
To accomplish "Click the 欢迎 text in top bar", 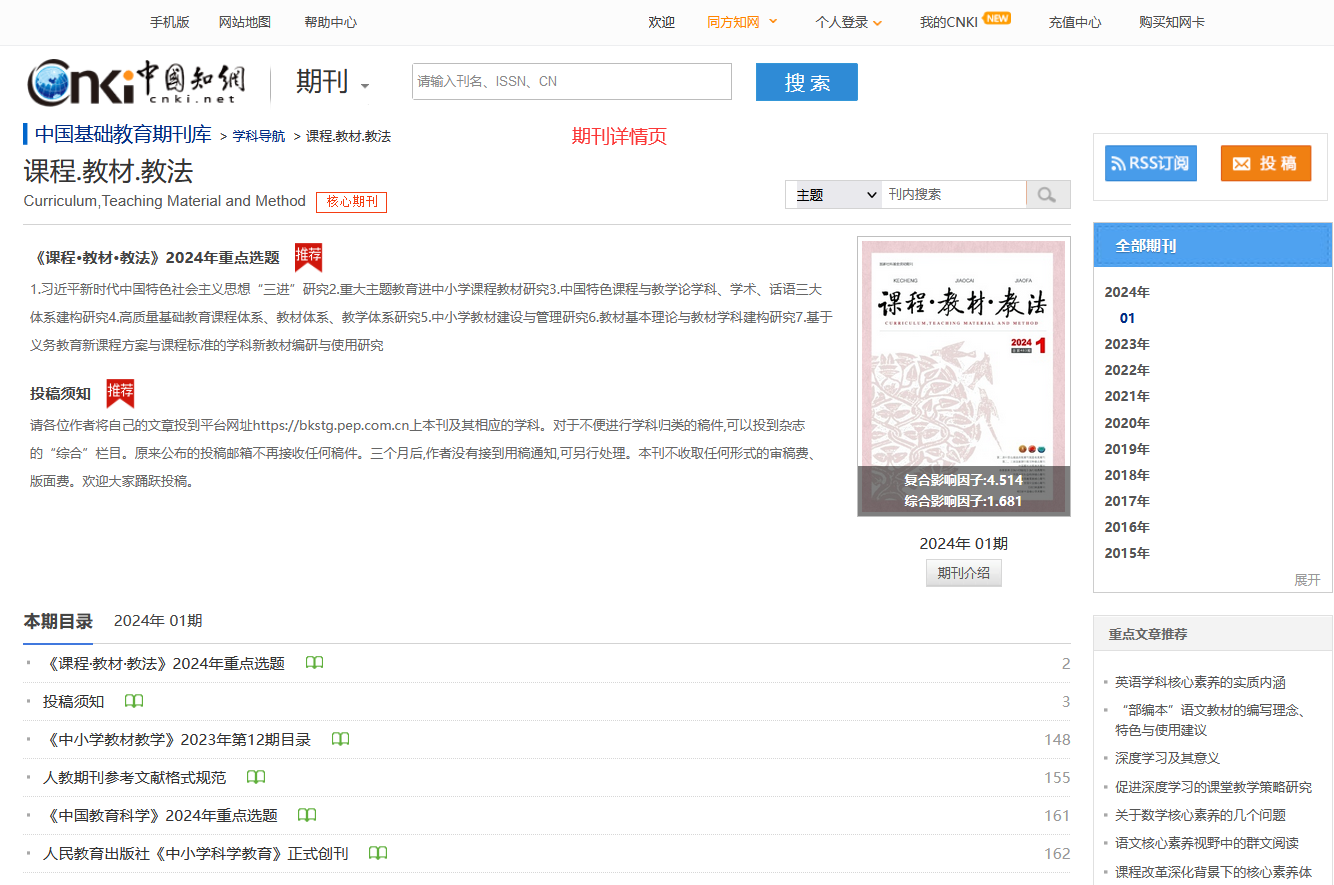I will pyautogui.click(x=661, y=22).
